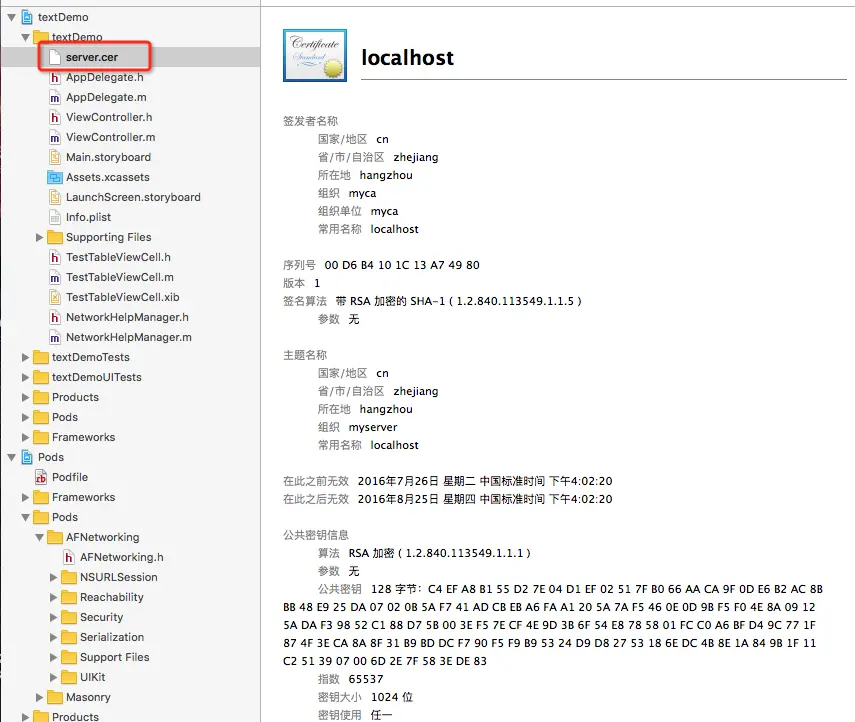Open Info.plist in the navigator

pos(130,218)
